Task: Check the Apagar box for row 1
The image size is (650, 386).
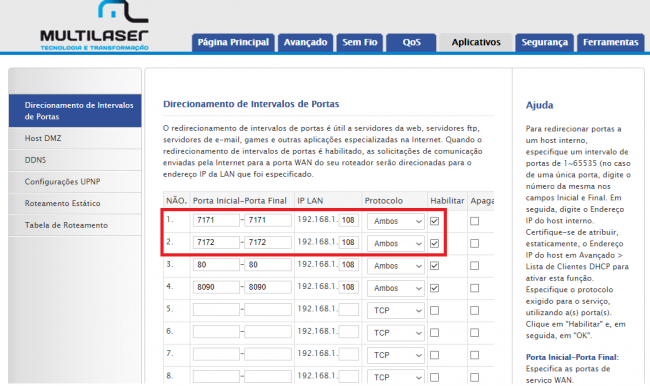Action: (475, 221)
